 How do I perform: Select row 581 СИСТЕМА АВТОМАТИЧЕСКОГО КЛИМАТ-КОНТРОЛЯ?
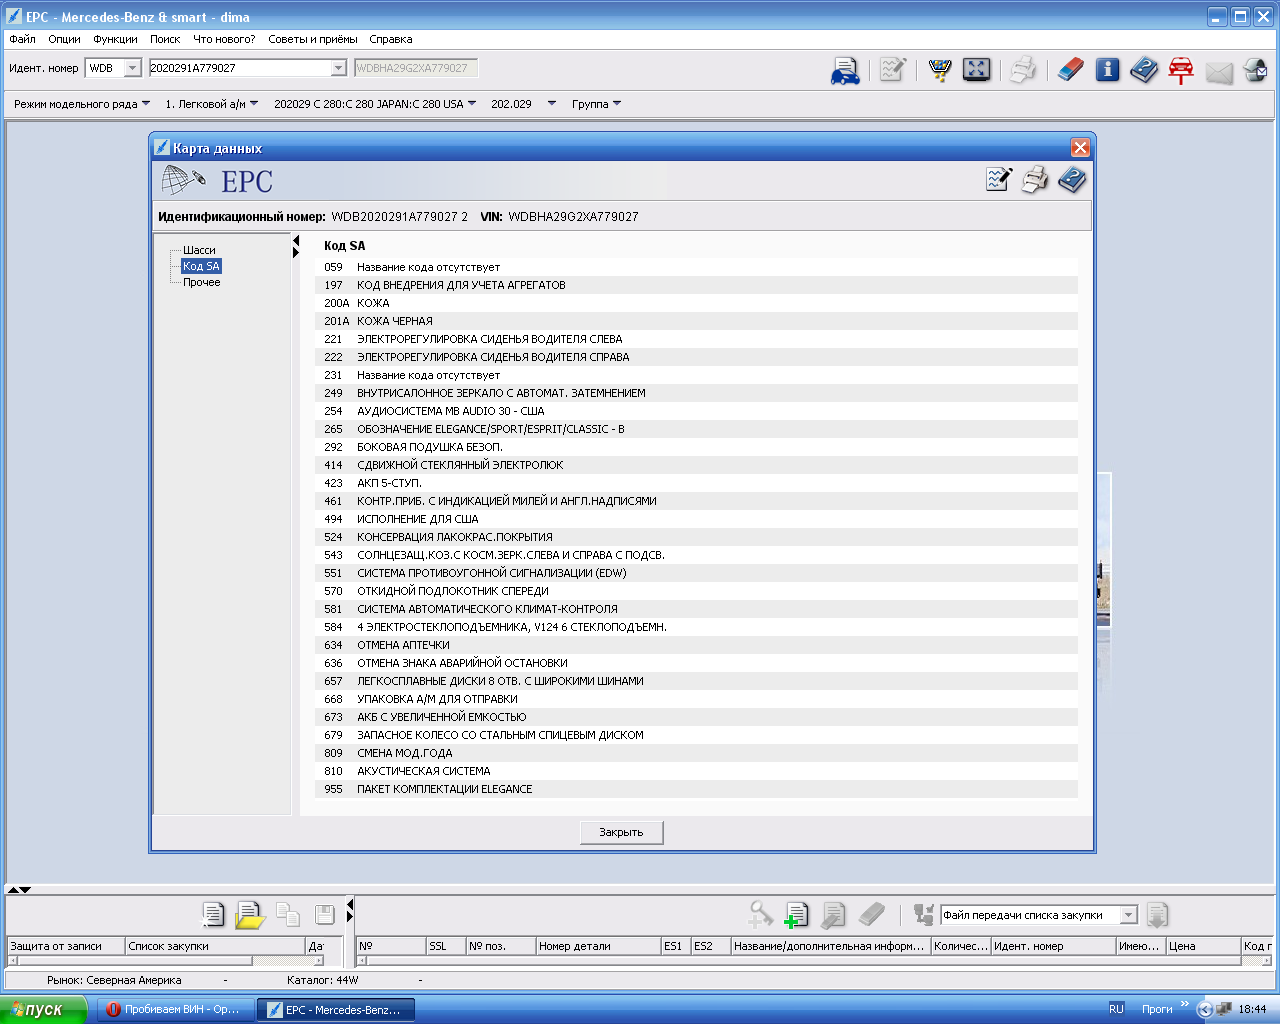[696, 609]
